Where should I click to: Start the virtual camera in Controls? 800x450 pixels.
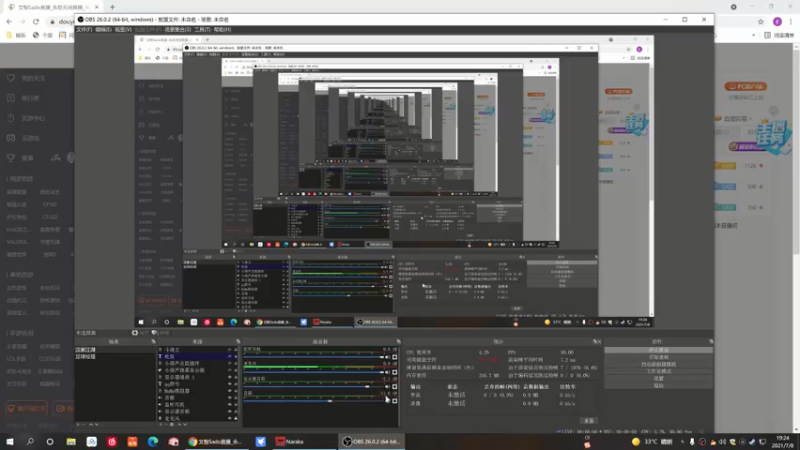(658, 364)
